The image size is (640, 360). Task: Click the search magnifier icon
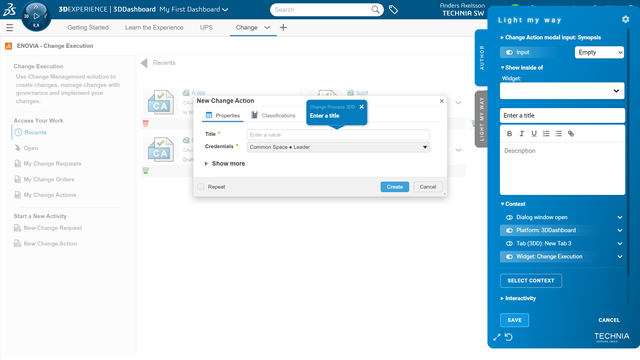click(x=375, y=9)
